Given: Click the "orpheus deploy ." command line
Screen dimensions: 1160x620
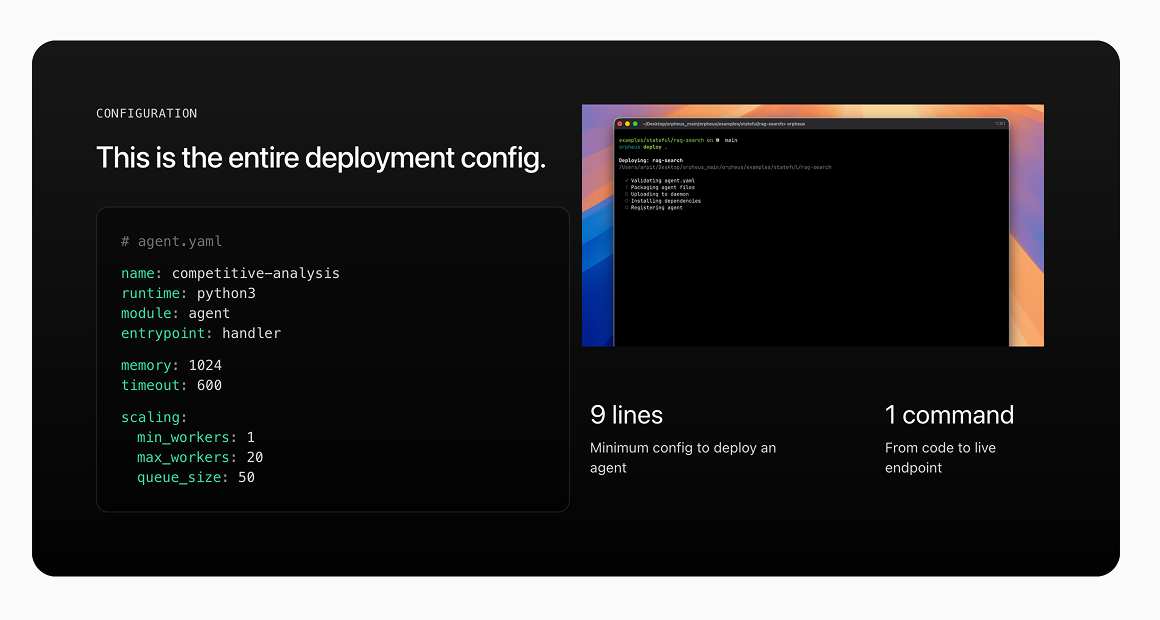Looking at the screenshot, I should 643,147.
